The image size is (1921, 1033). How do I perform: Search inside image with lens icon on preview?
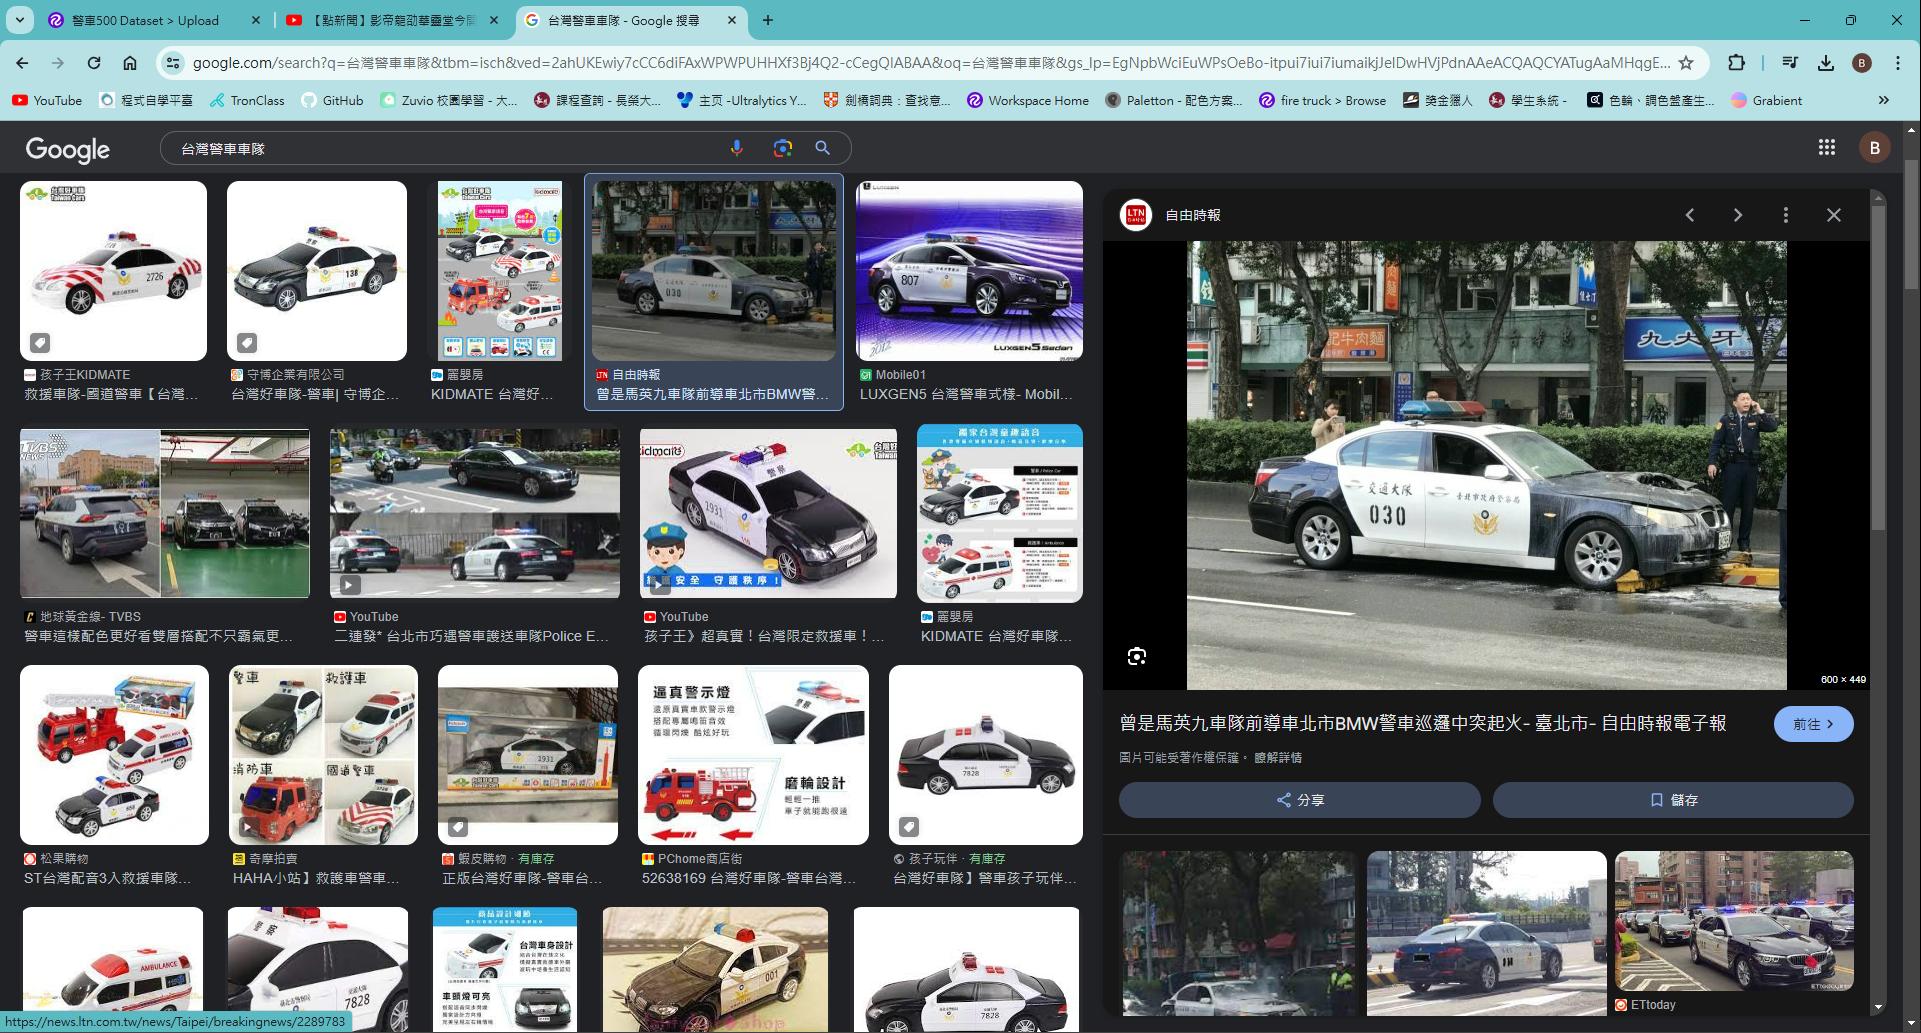1136,657
